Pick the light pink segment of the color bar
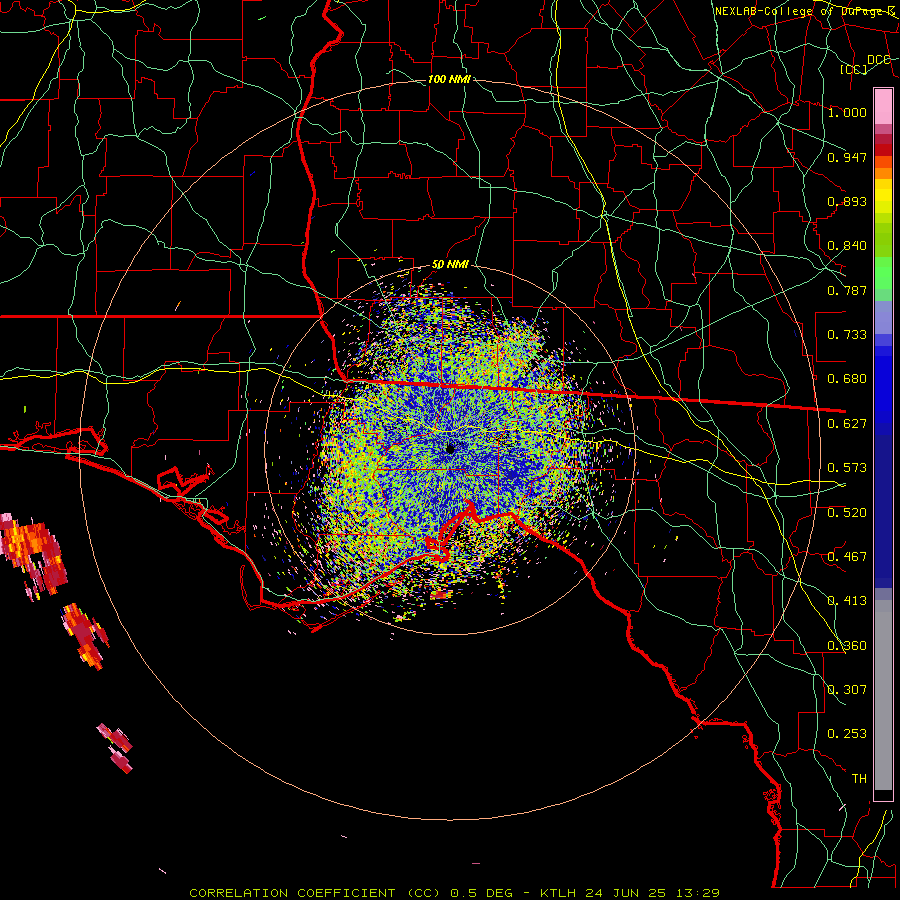Image resolution: width=900 pixels, height=900 pixels. (x=883, y=106)
